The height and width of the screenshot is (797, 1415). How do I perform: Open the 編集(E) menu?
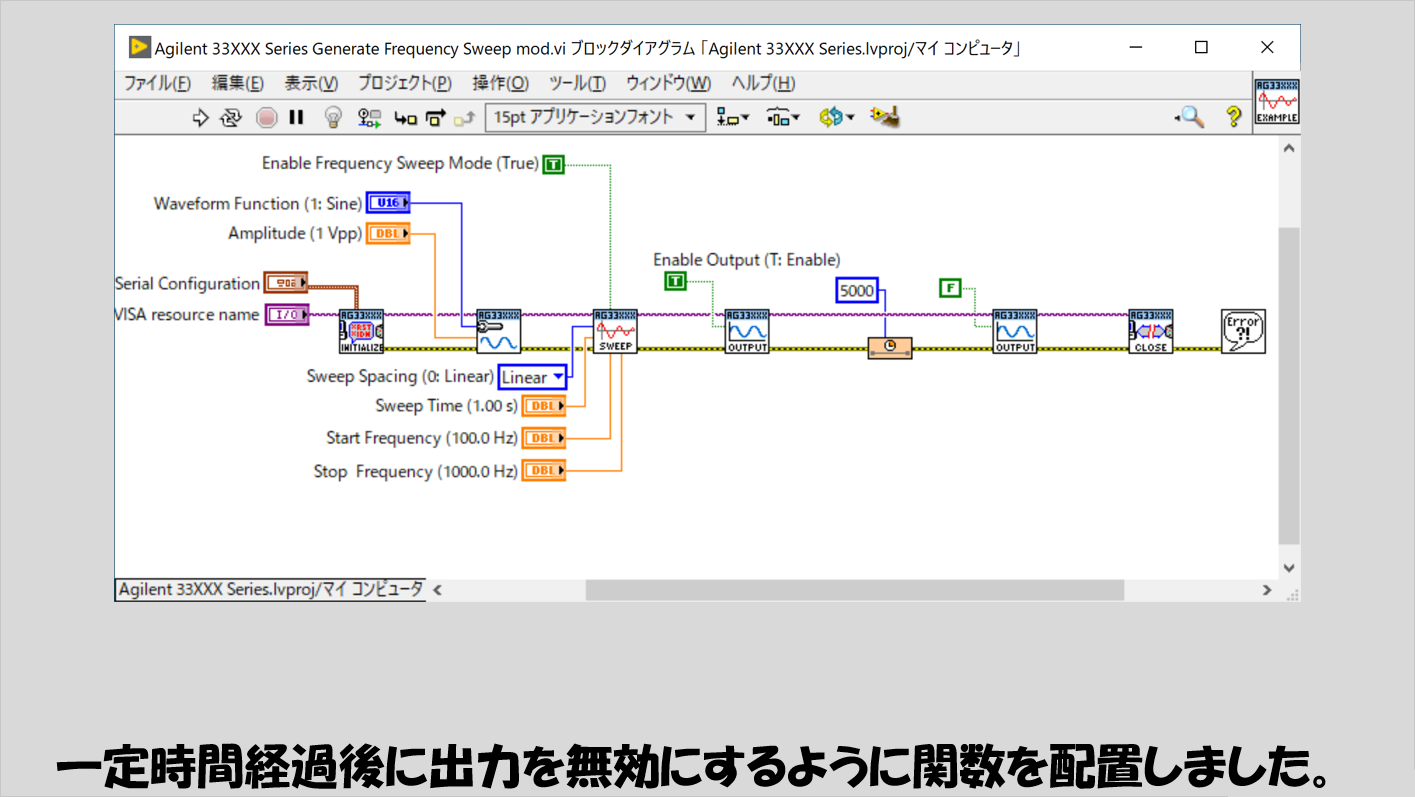click(238, 83)
